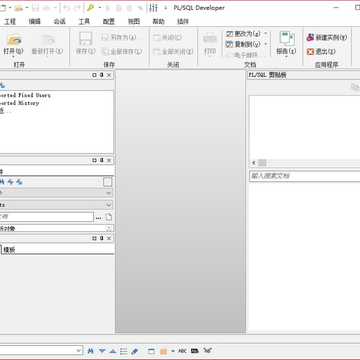Image resolution: width=360 pixels, height=360 pixels.
Task: Click the undo arrow in the title bar
Action: [x=66, y=8]
